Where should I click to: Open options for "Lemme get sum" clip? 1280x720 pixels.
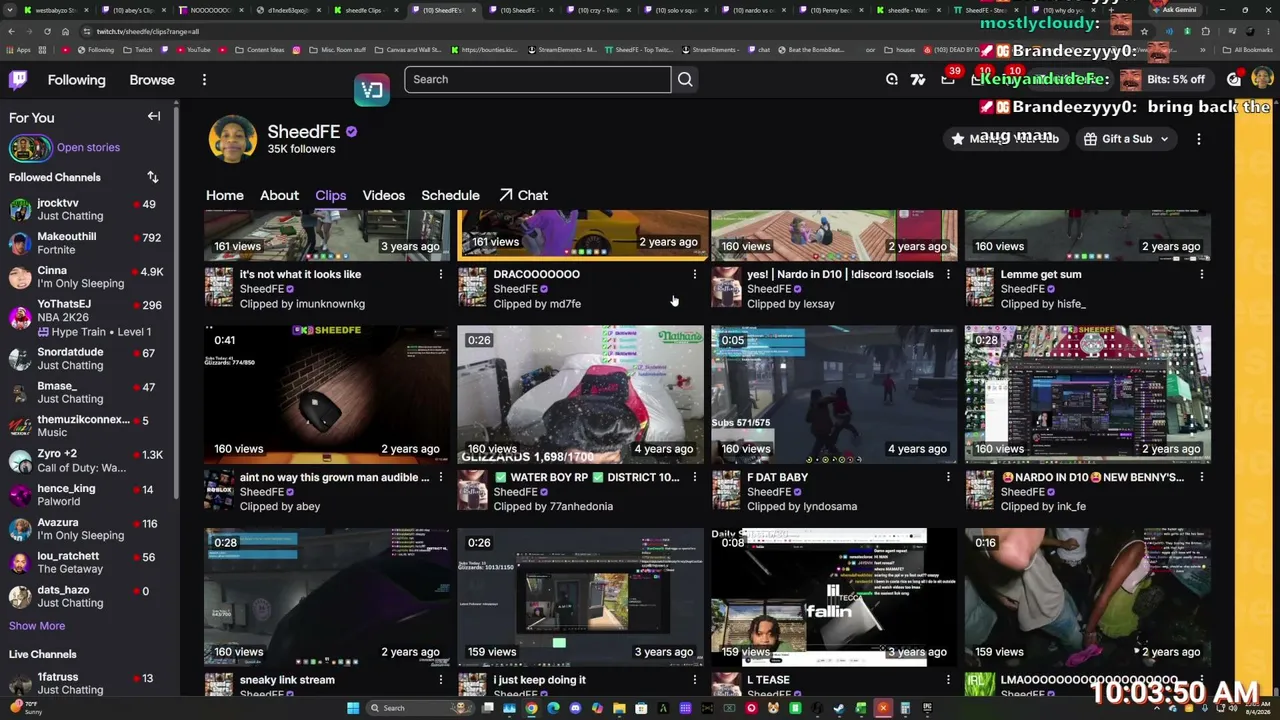[x=1202, y=274]
